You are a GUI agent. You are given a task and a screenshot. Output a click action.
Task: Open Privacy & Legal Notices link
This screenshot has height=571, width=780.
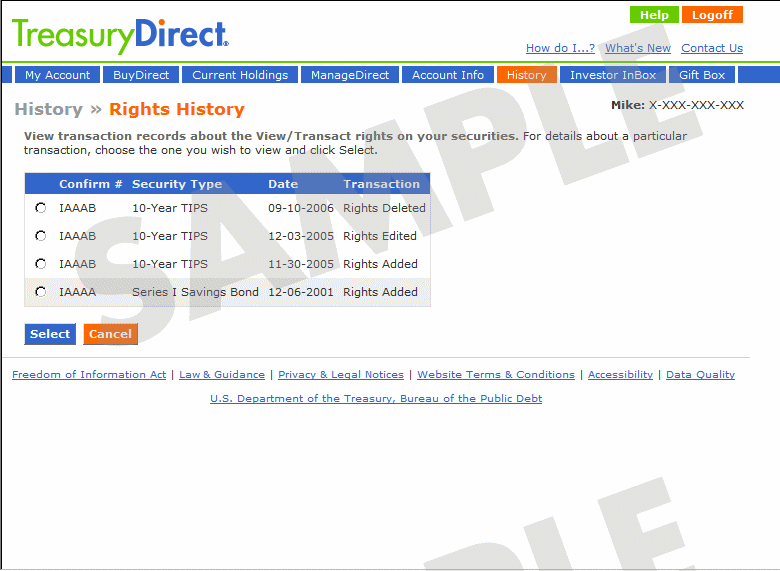coord(341,375)
